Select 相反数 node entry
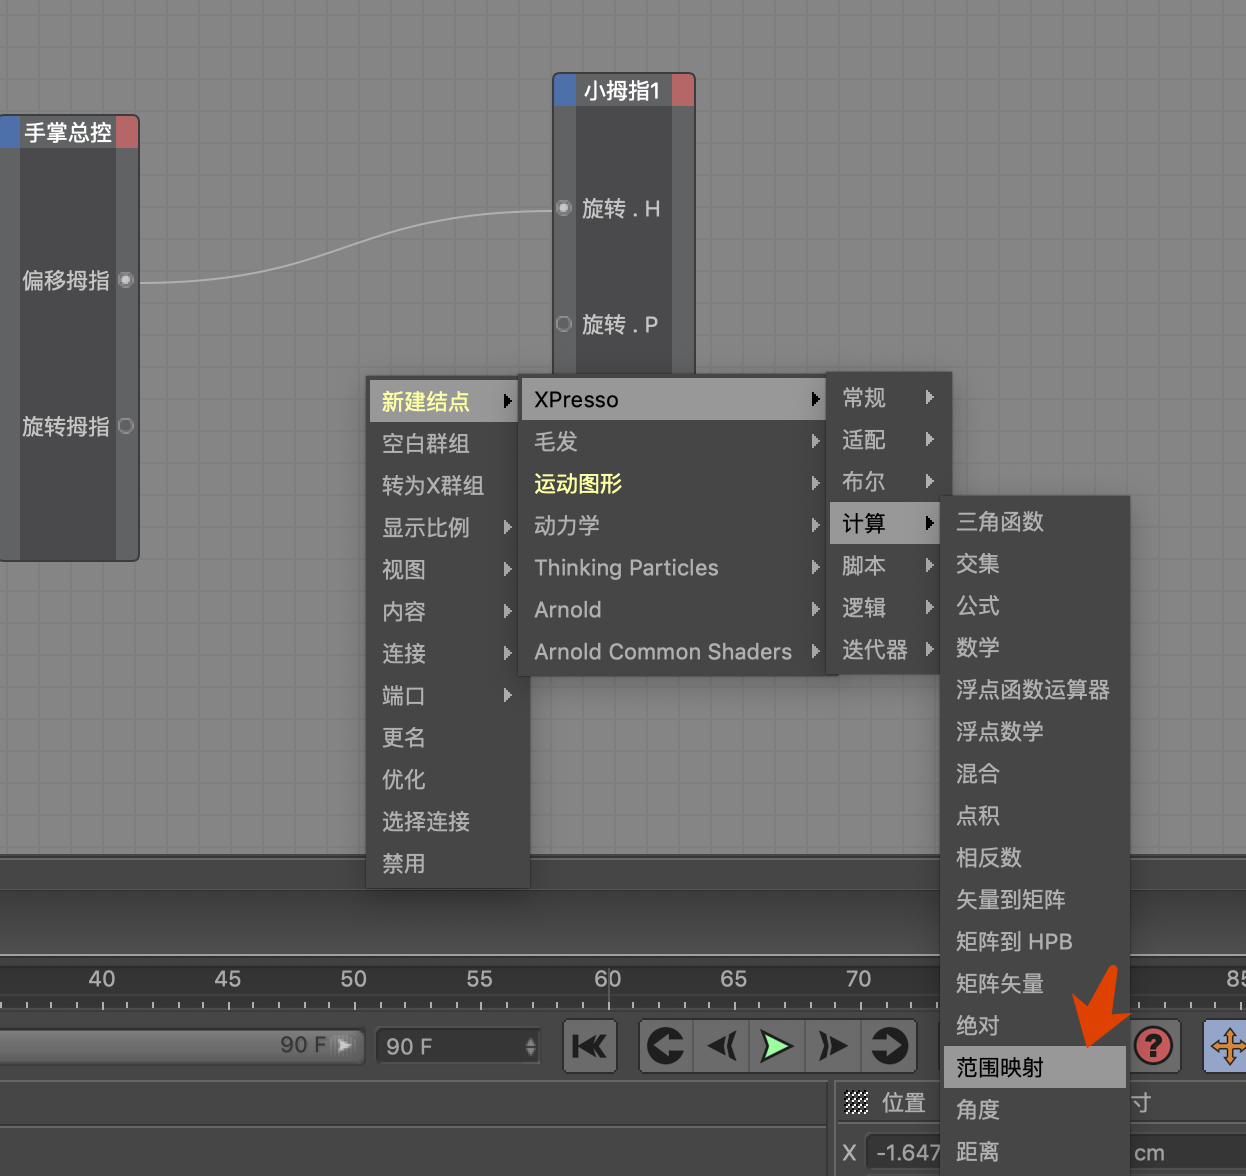Image resolution: width=1246 pixels, height=1176 pixels. (1035, 857)
